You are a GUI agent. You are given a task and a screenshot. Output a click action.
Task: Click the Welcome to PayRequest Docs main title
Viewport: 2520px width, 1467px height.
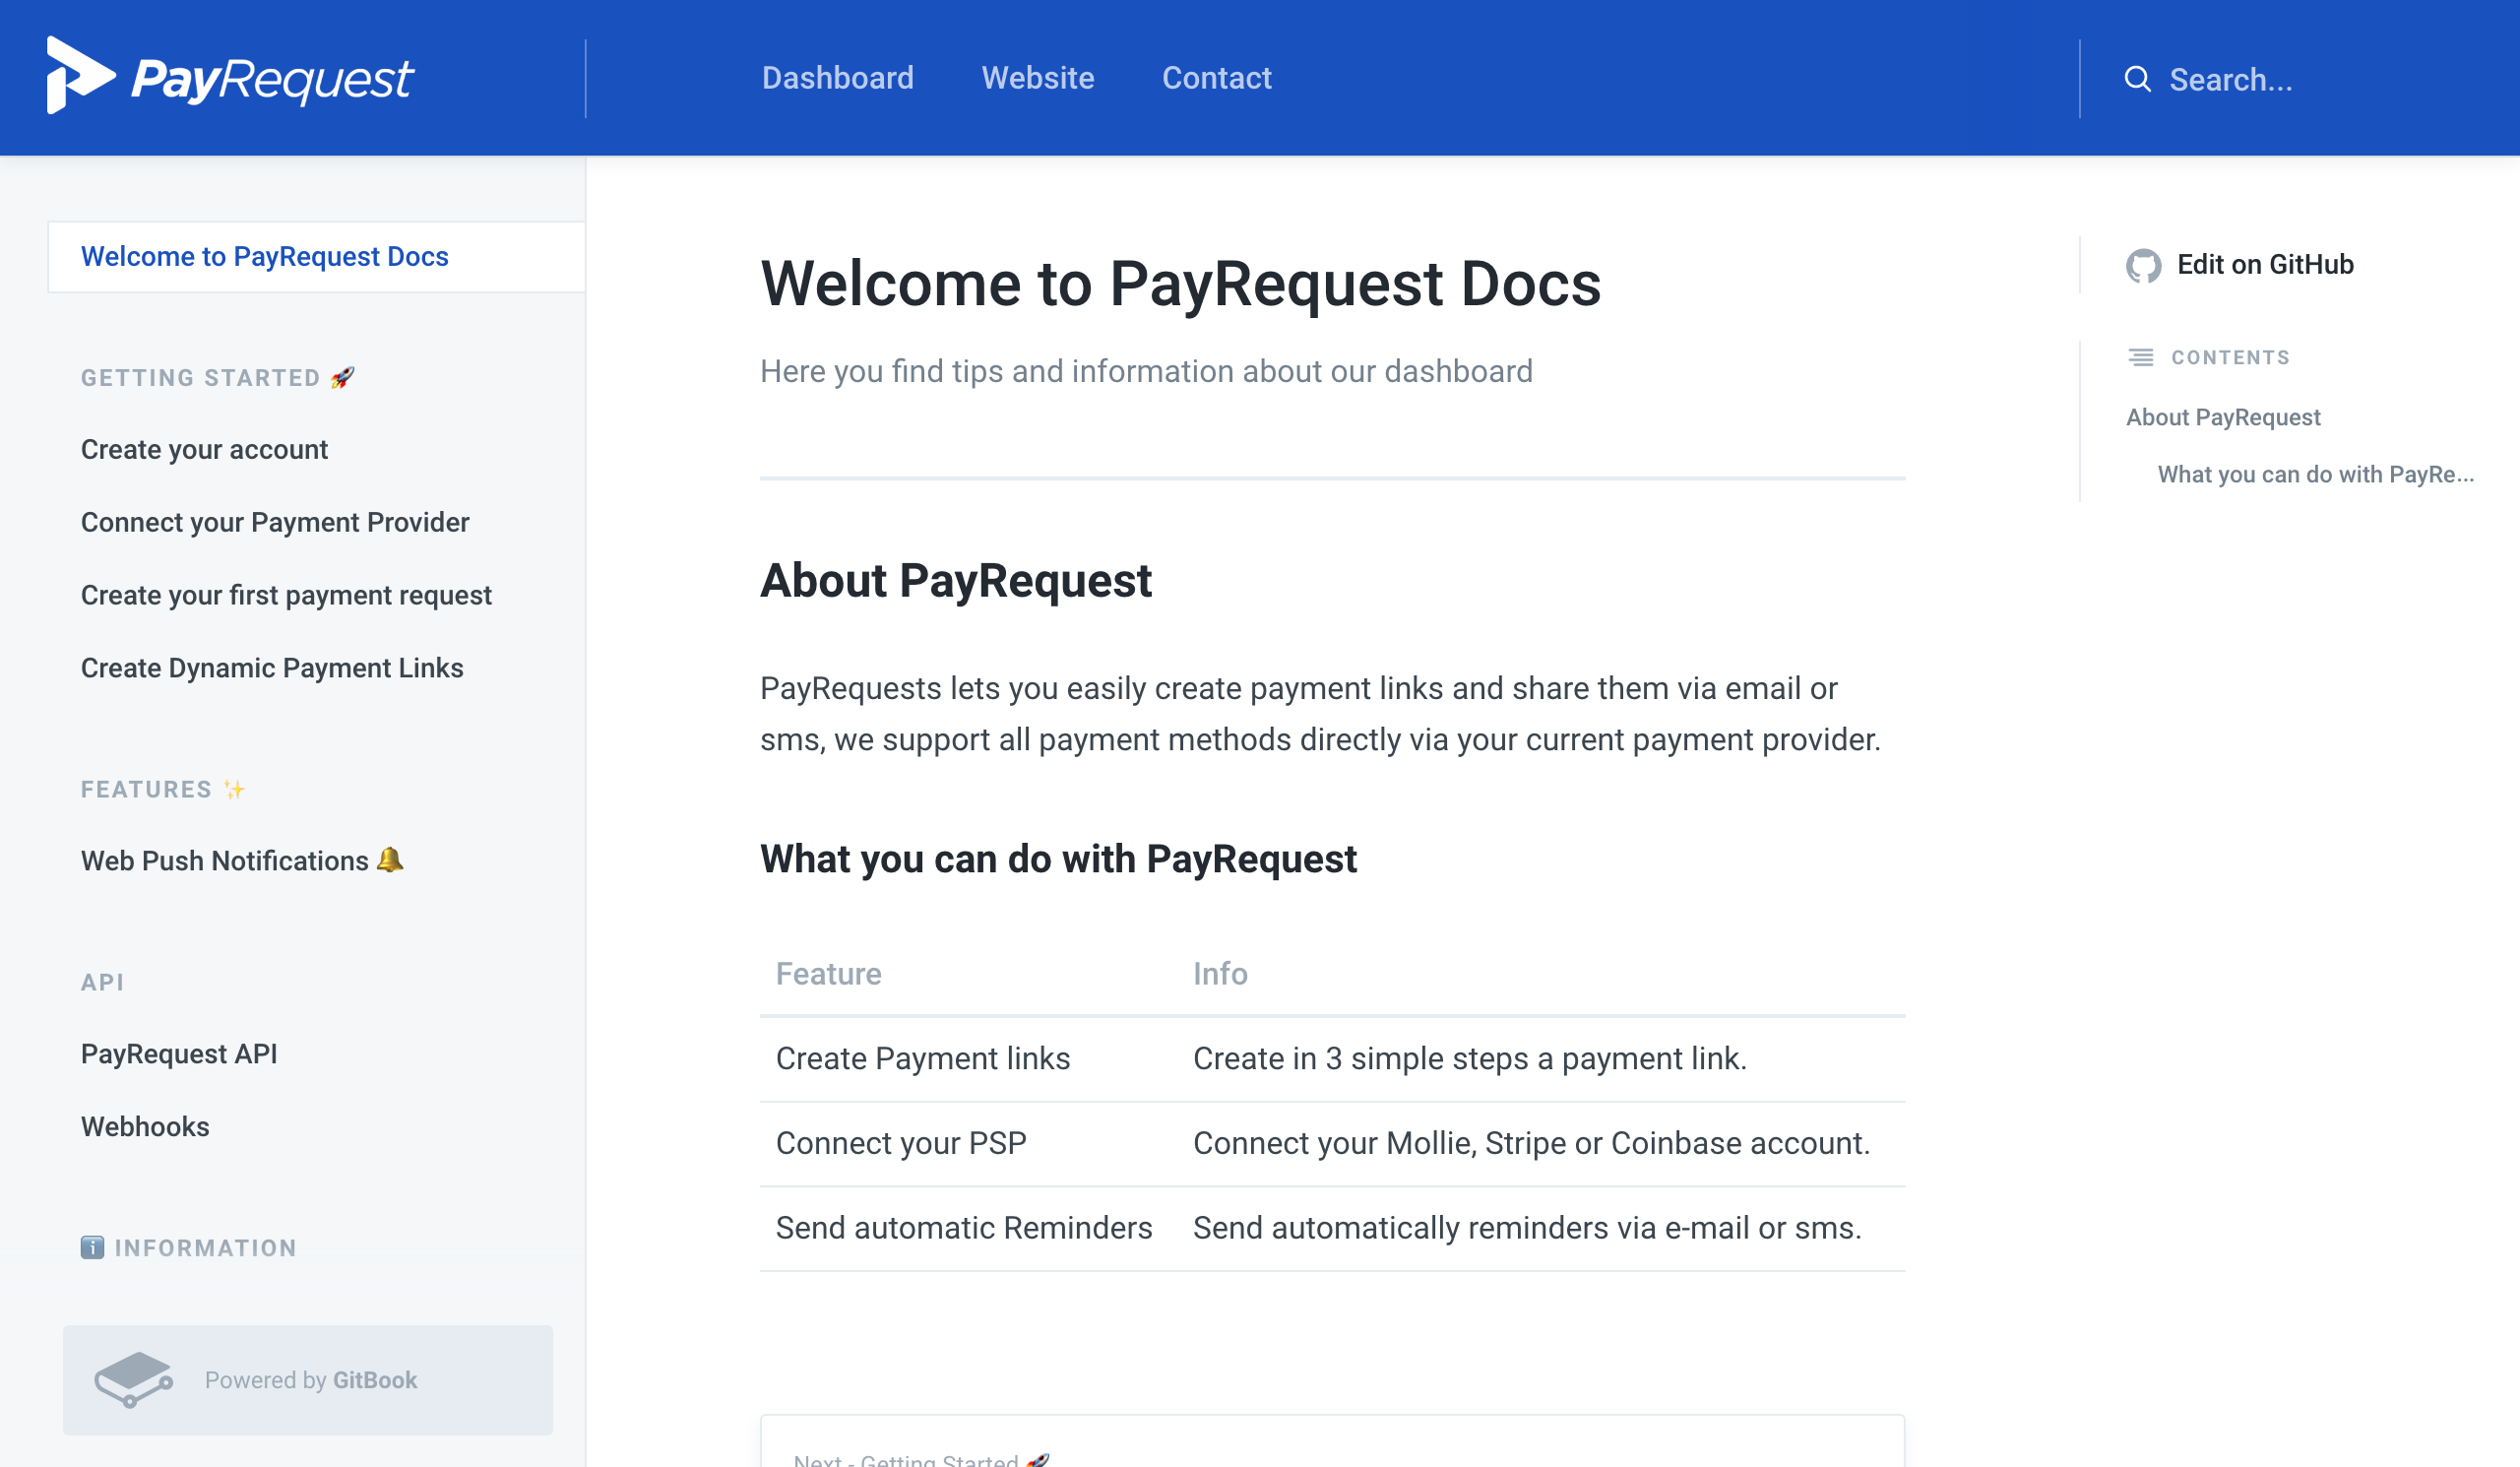(x=1180, y=284)
